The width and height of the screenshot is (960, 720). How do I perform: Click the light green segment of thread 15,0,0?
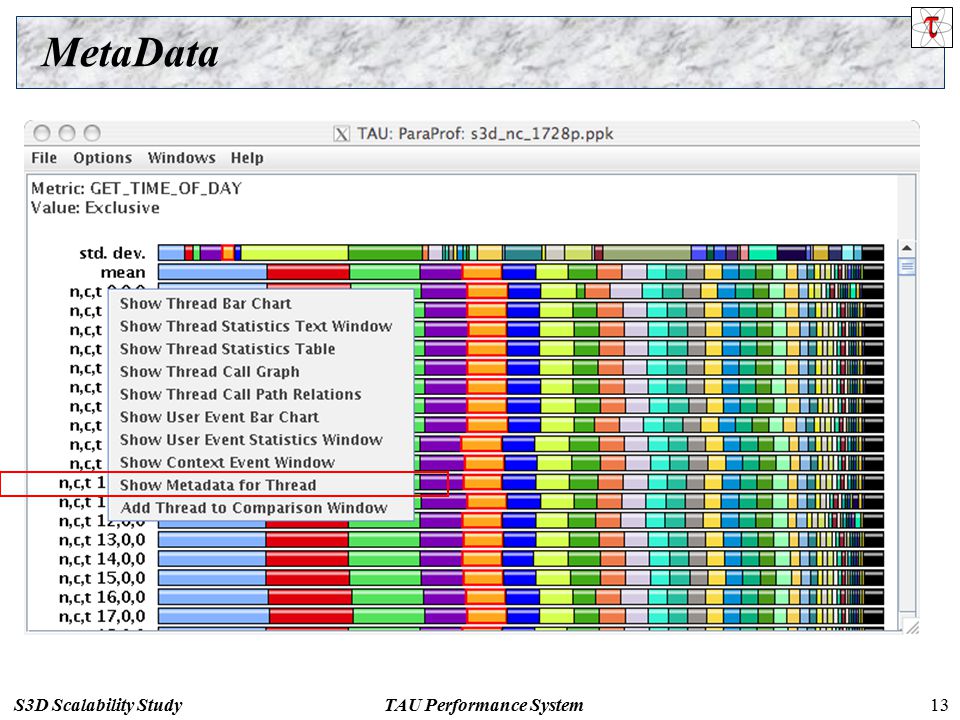point(384,578)
